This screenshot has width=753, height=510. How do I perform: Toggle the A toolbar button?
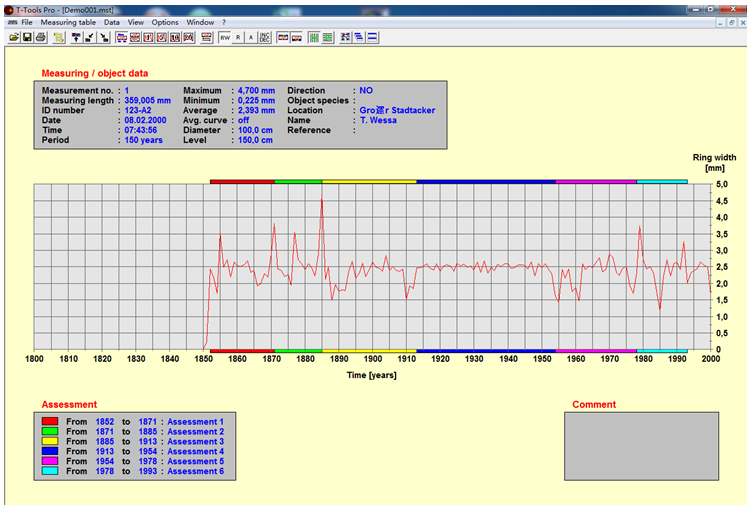[251, 37]
